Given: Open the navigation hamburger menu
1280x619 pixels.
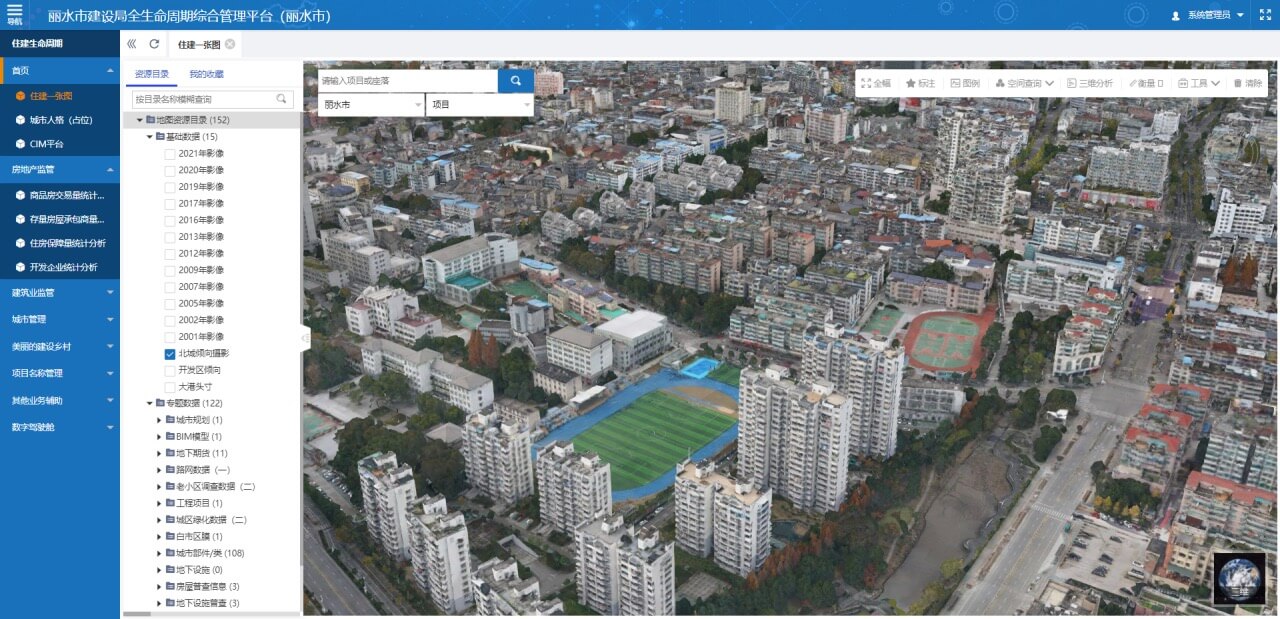Looking at the screenshot, I should click(x=14, y=13).
